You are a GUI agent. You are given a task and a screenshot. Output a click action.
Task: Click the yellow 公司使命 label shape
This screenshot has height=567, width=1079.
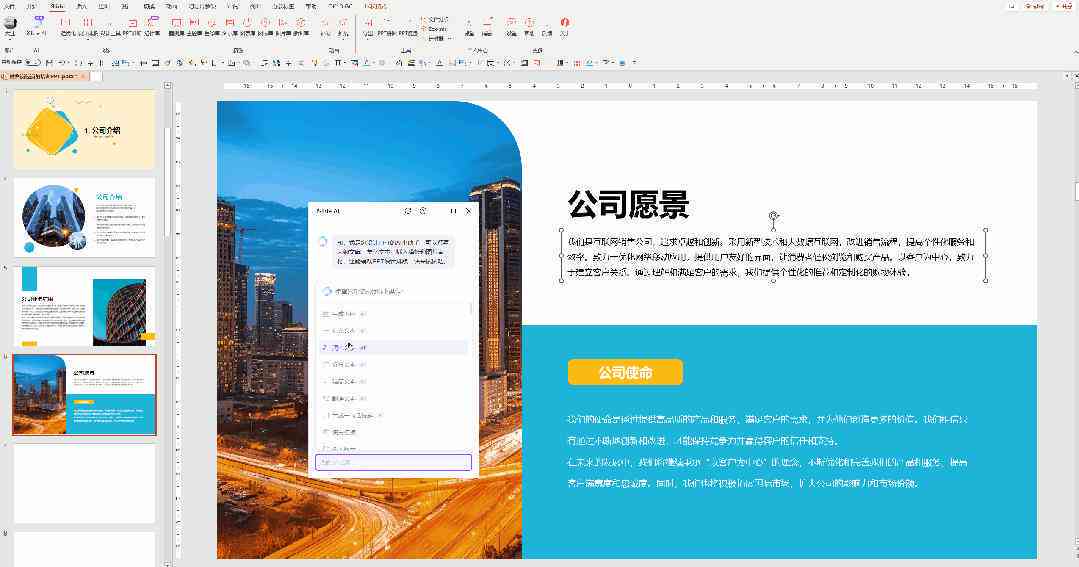click(x=625, y=372)
